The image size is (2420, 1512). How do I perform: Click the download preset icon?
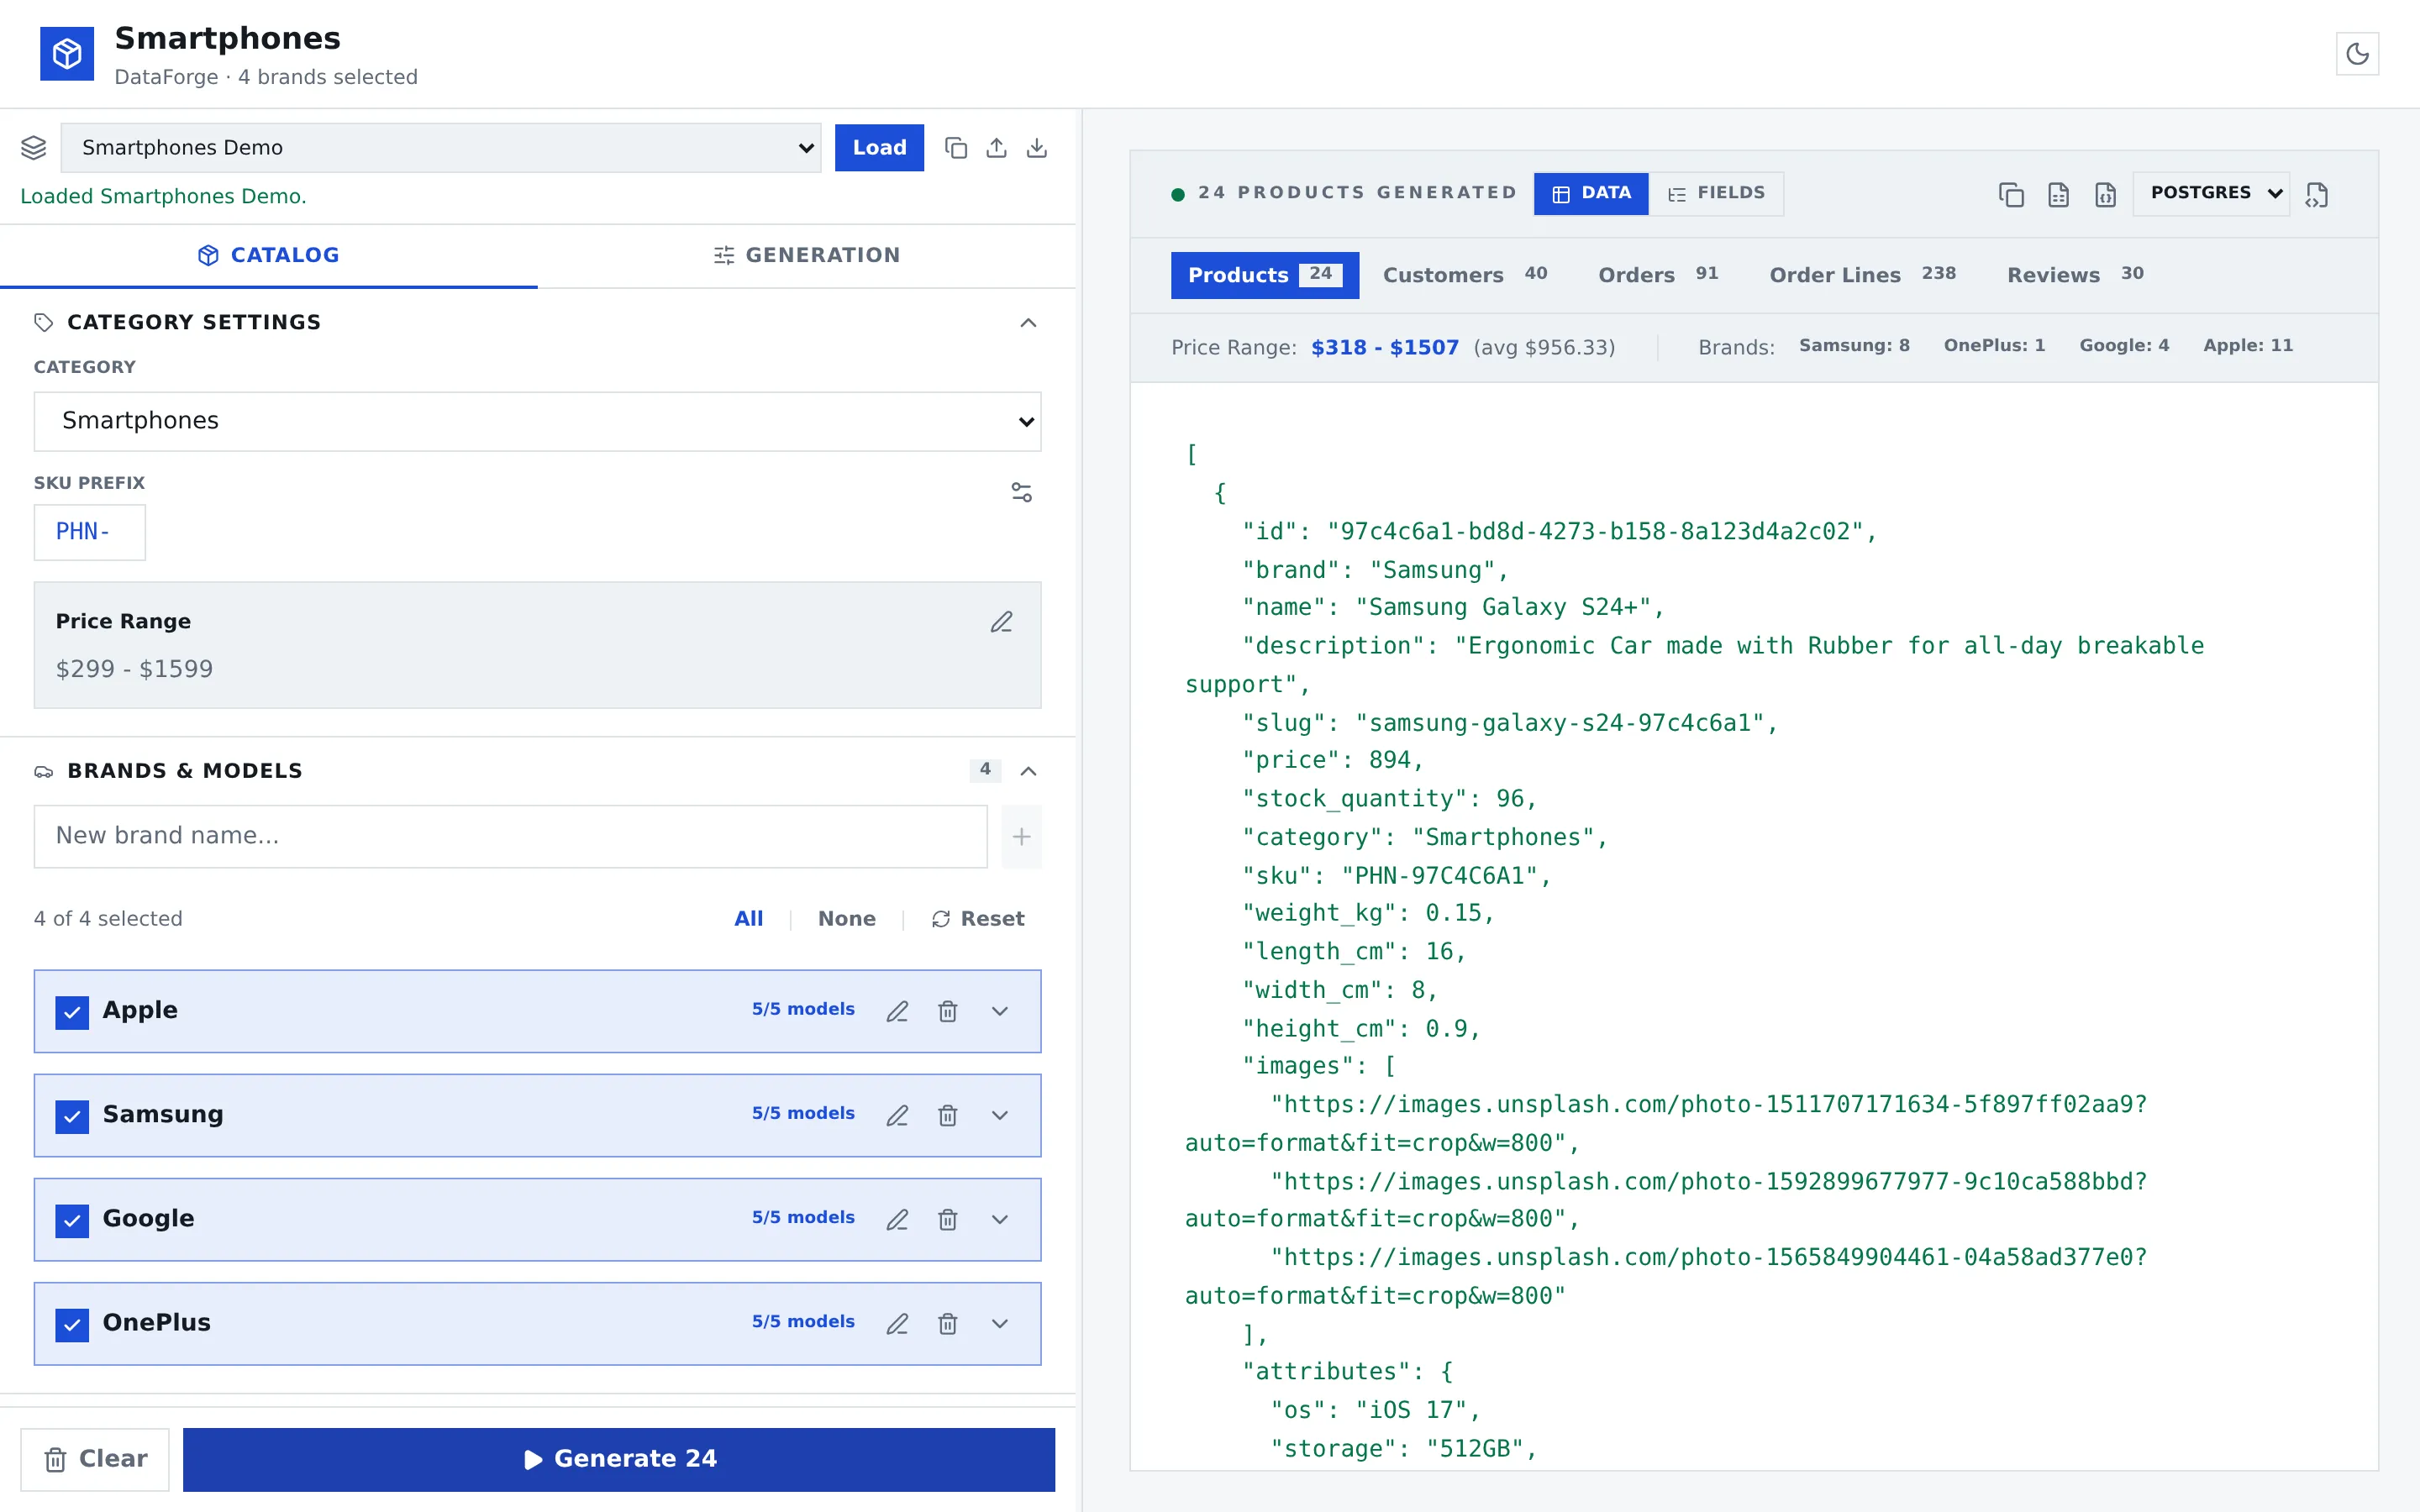coord(1037,148)
